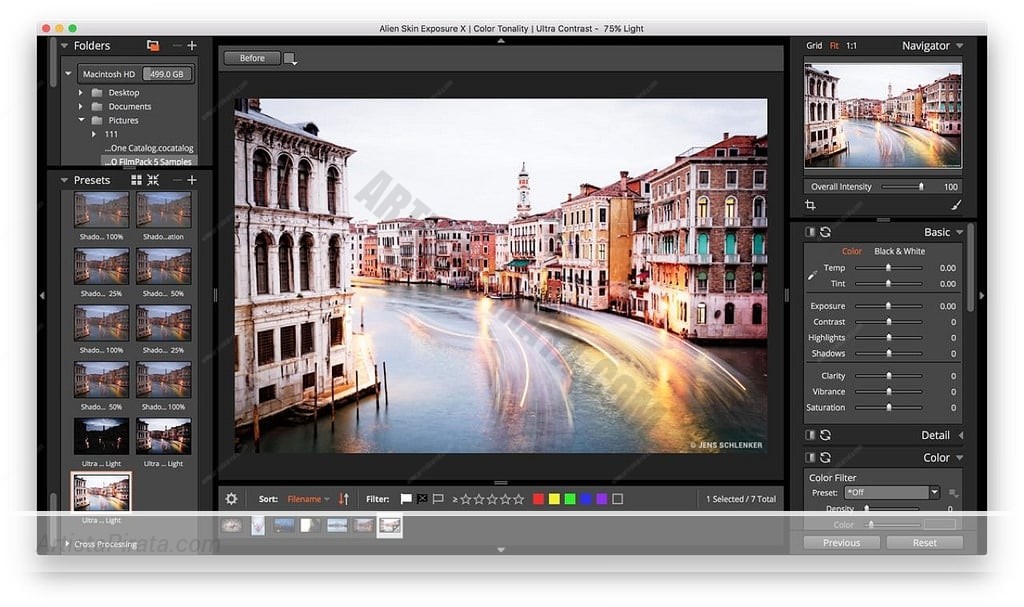Image resolution: width=1024 pixels, height=607 pixels.
Task: Set filter to the fifth star
Action: tap(519, 499)
